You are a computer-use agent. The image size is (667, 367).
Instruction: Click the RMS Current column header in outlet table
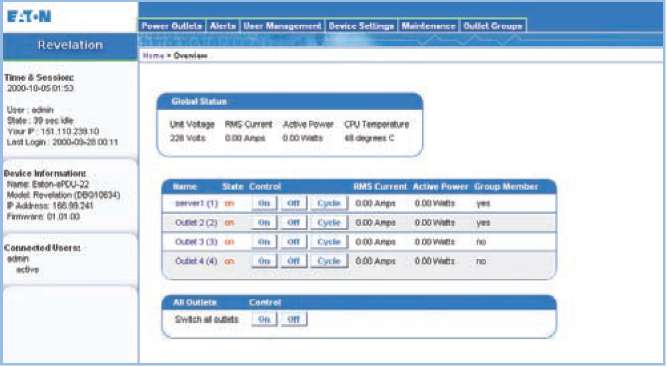tap(380, 187)
